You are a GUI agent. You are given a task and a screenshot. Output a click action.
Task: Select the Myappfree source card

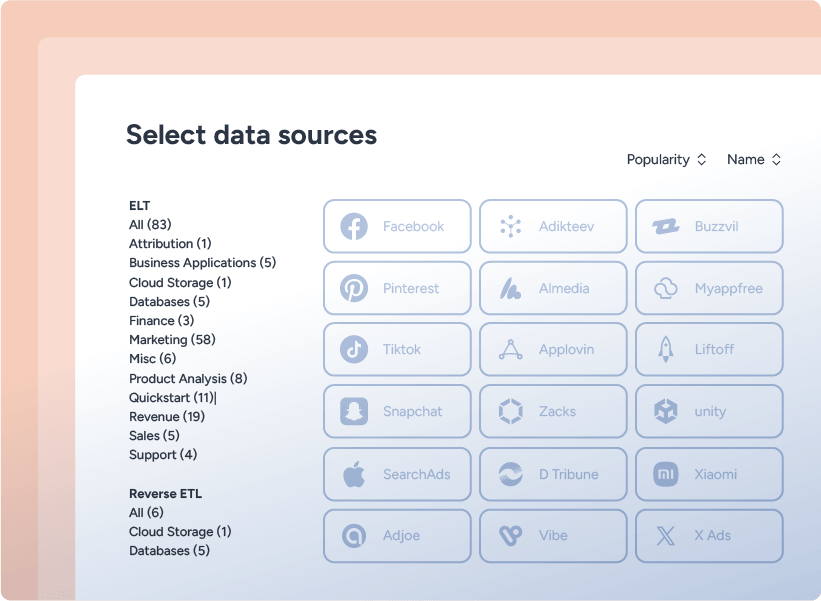pos(709,288)
